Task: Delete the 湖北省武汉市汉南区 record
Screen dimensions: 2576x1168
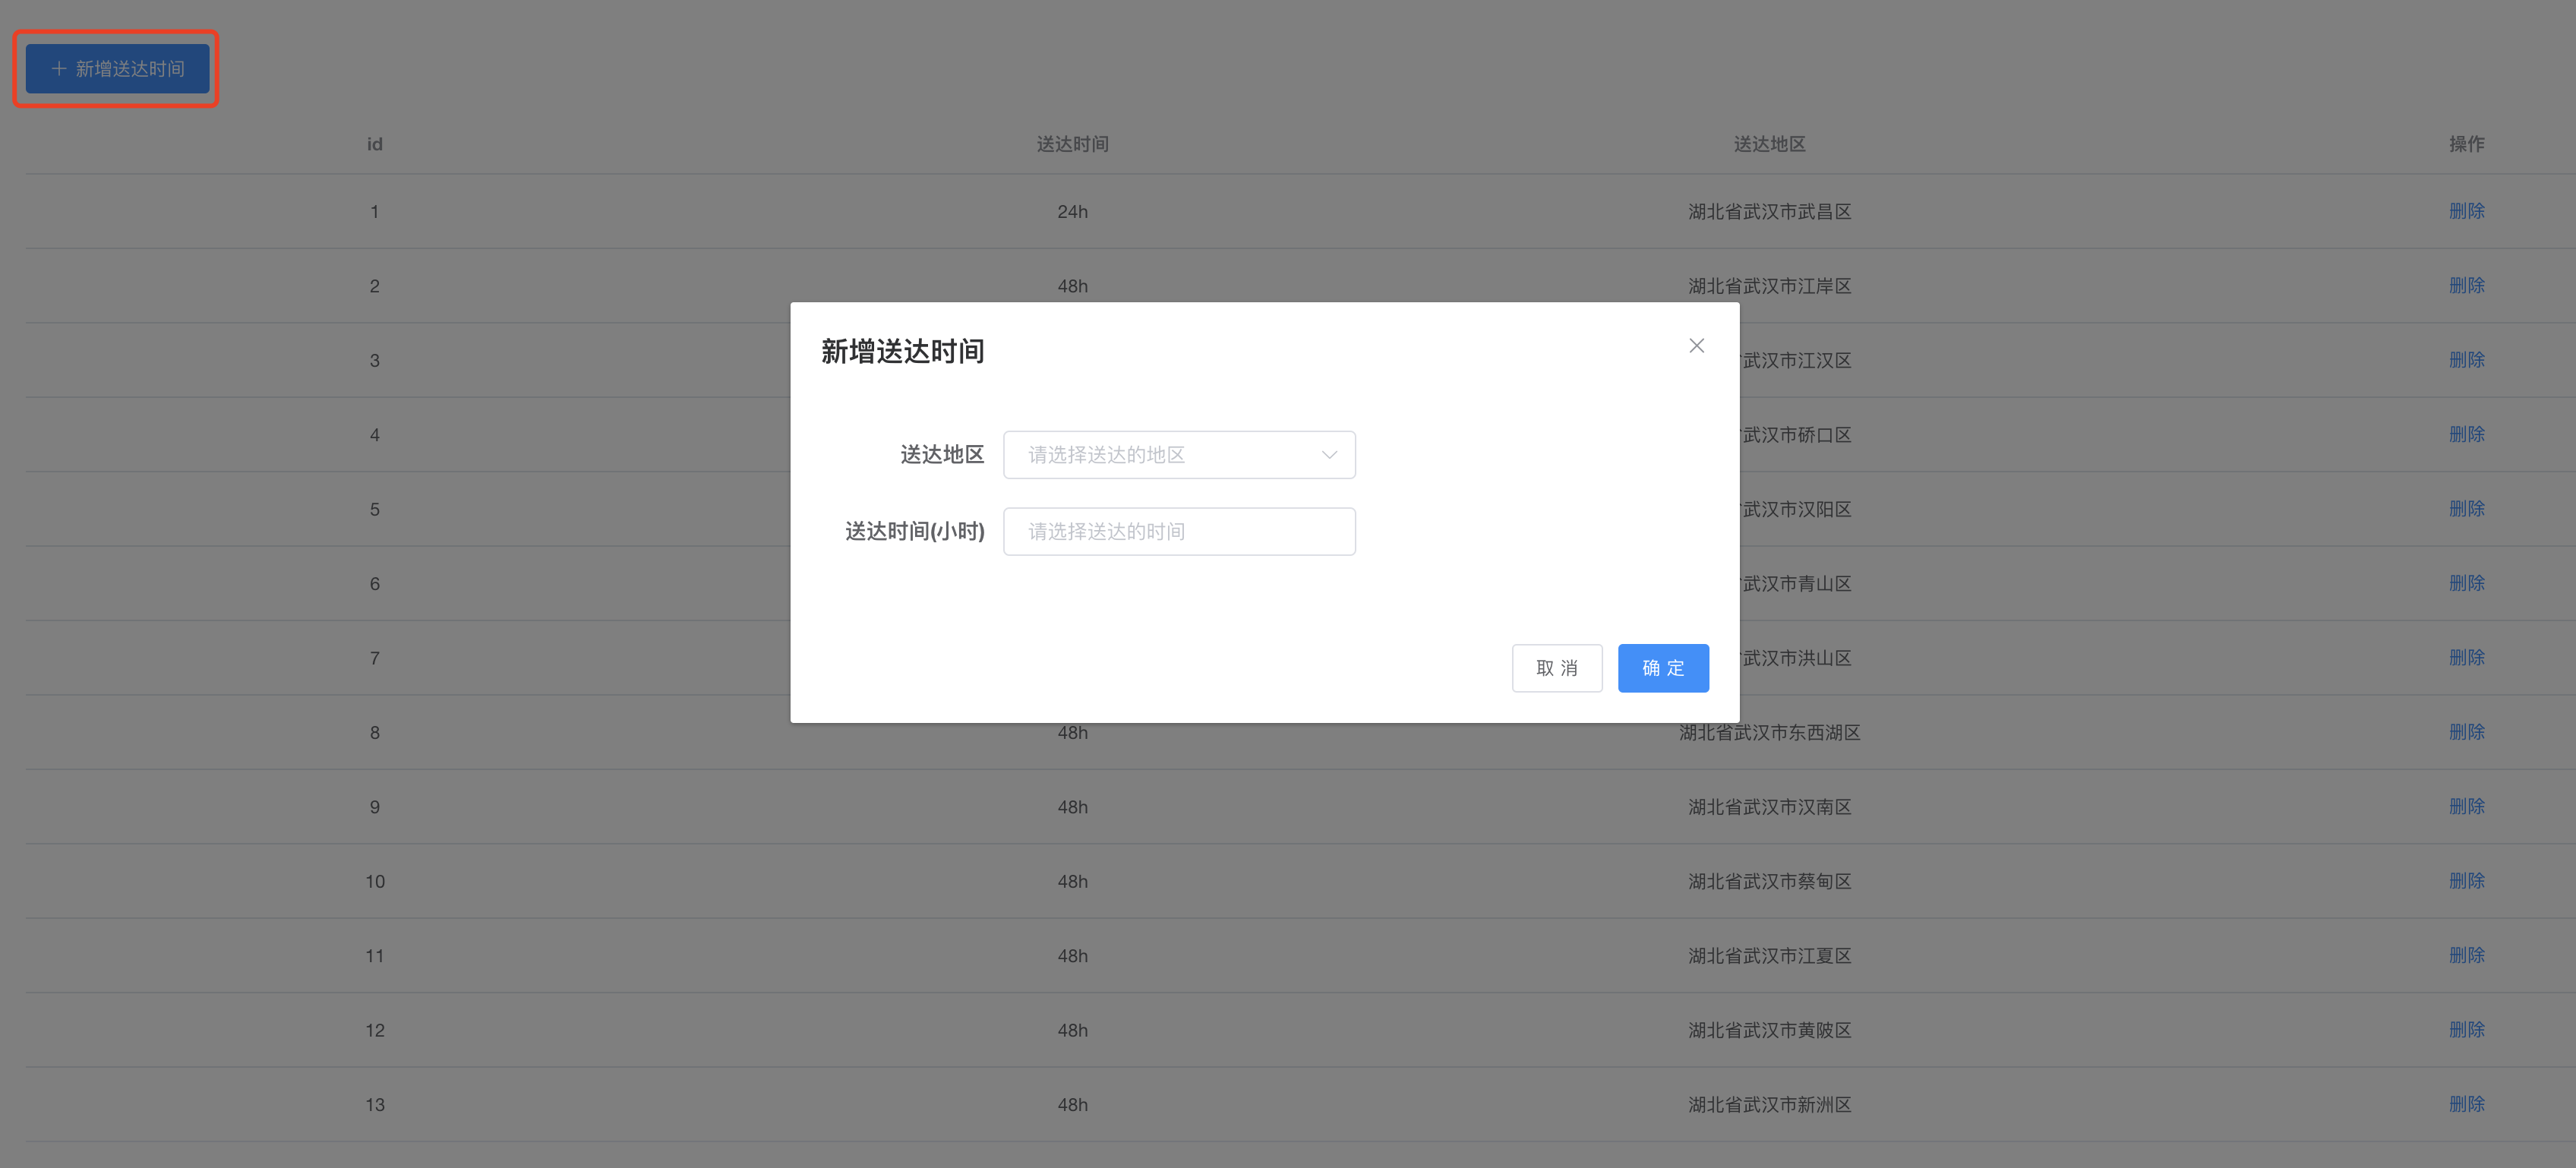Action: click(2467, 806)
